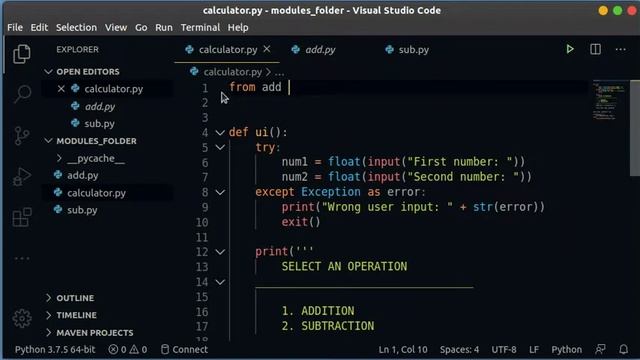The height and width of the screenshot is (360, 640).
Task: Open the Help menu
Action: pyautogui.click(x=238, y=27)
